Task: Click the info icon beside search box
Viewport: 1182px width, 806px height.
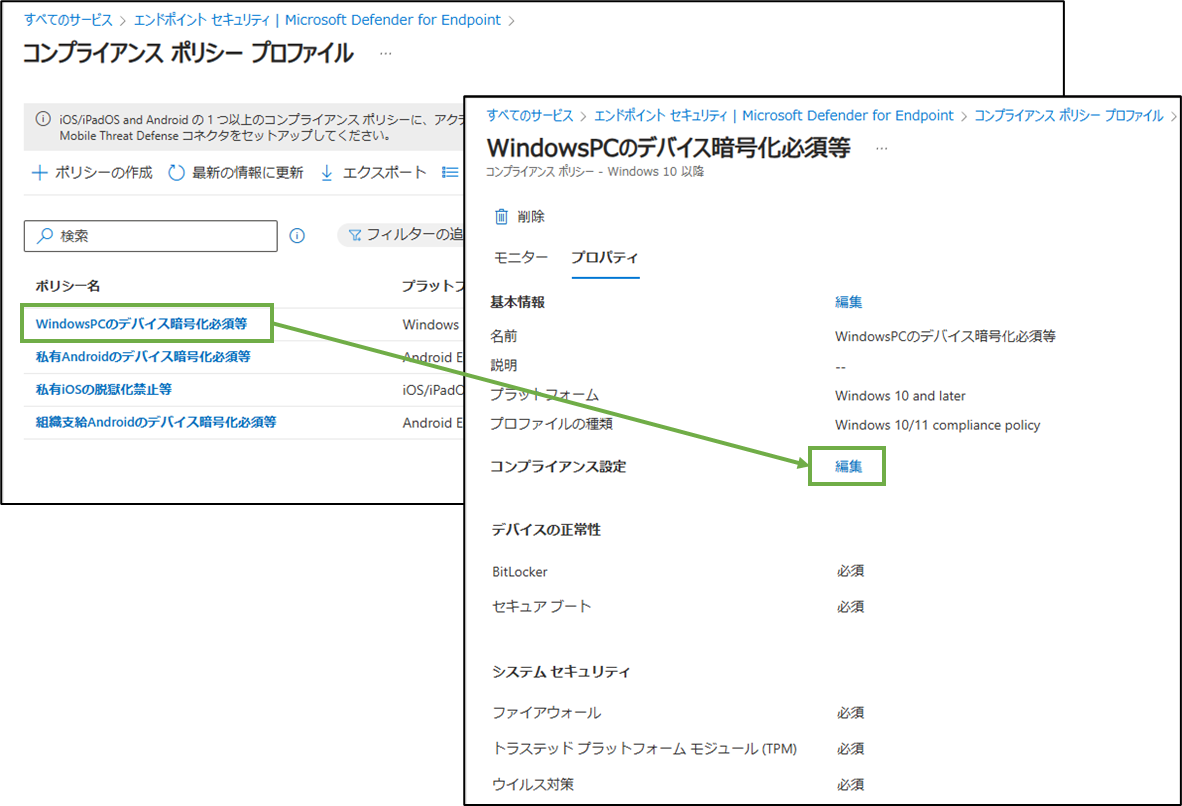Action: coord(297,236)
